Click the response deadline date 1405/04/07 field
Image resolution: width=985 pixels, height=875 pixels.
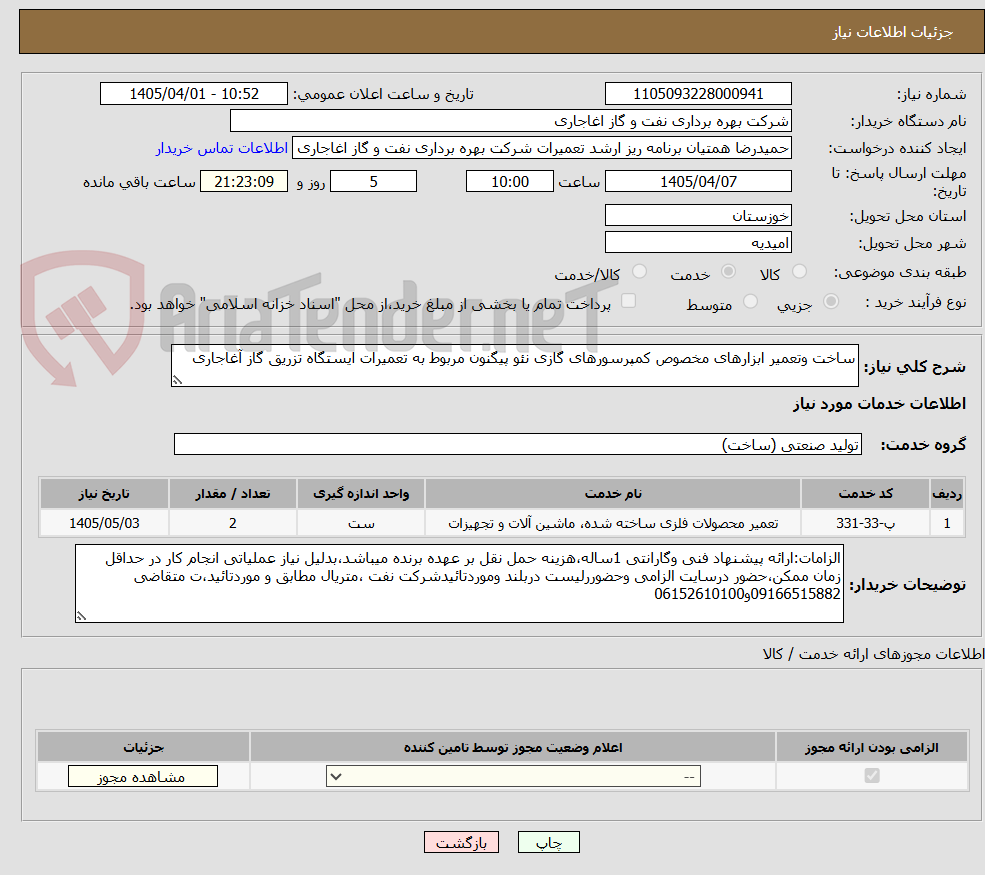[x=698, y=182]
